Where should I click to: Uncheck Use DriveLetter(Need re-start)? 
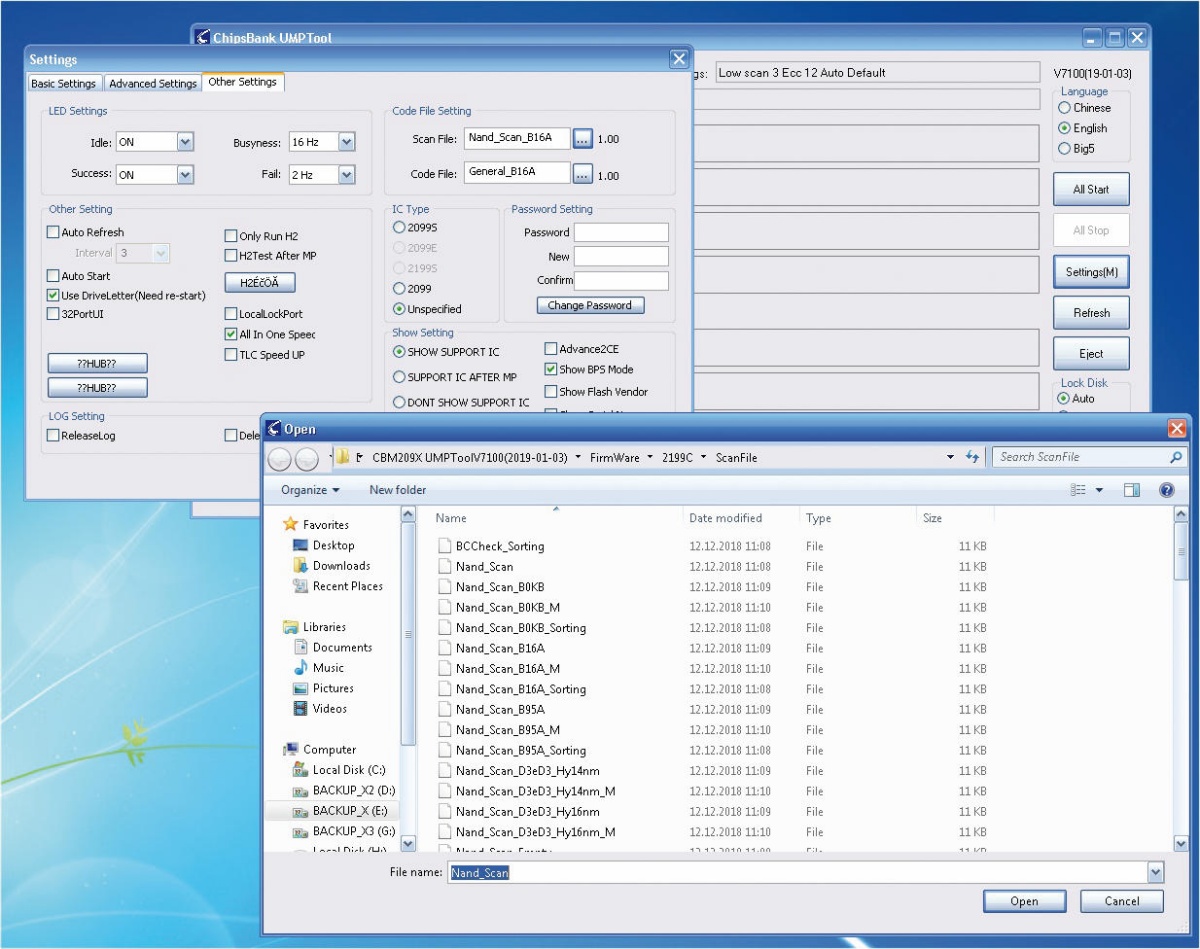pos(53,295)
